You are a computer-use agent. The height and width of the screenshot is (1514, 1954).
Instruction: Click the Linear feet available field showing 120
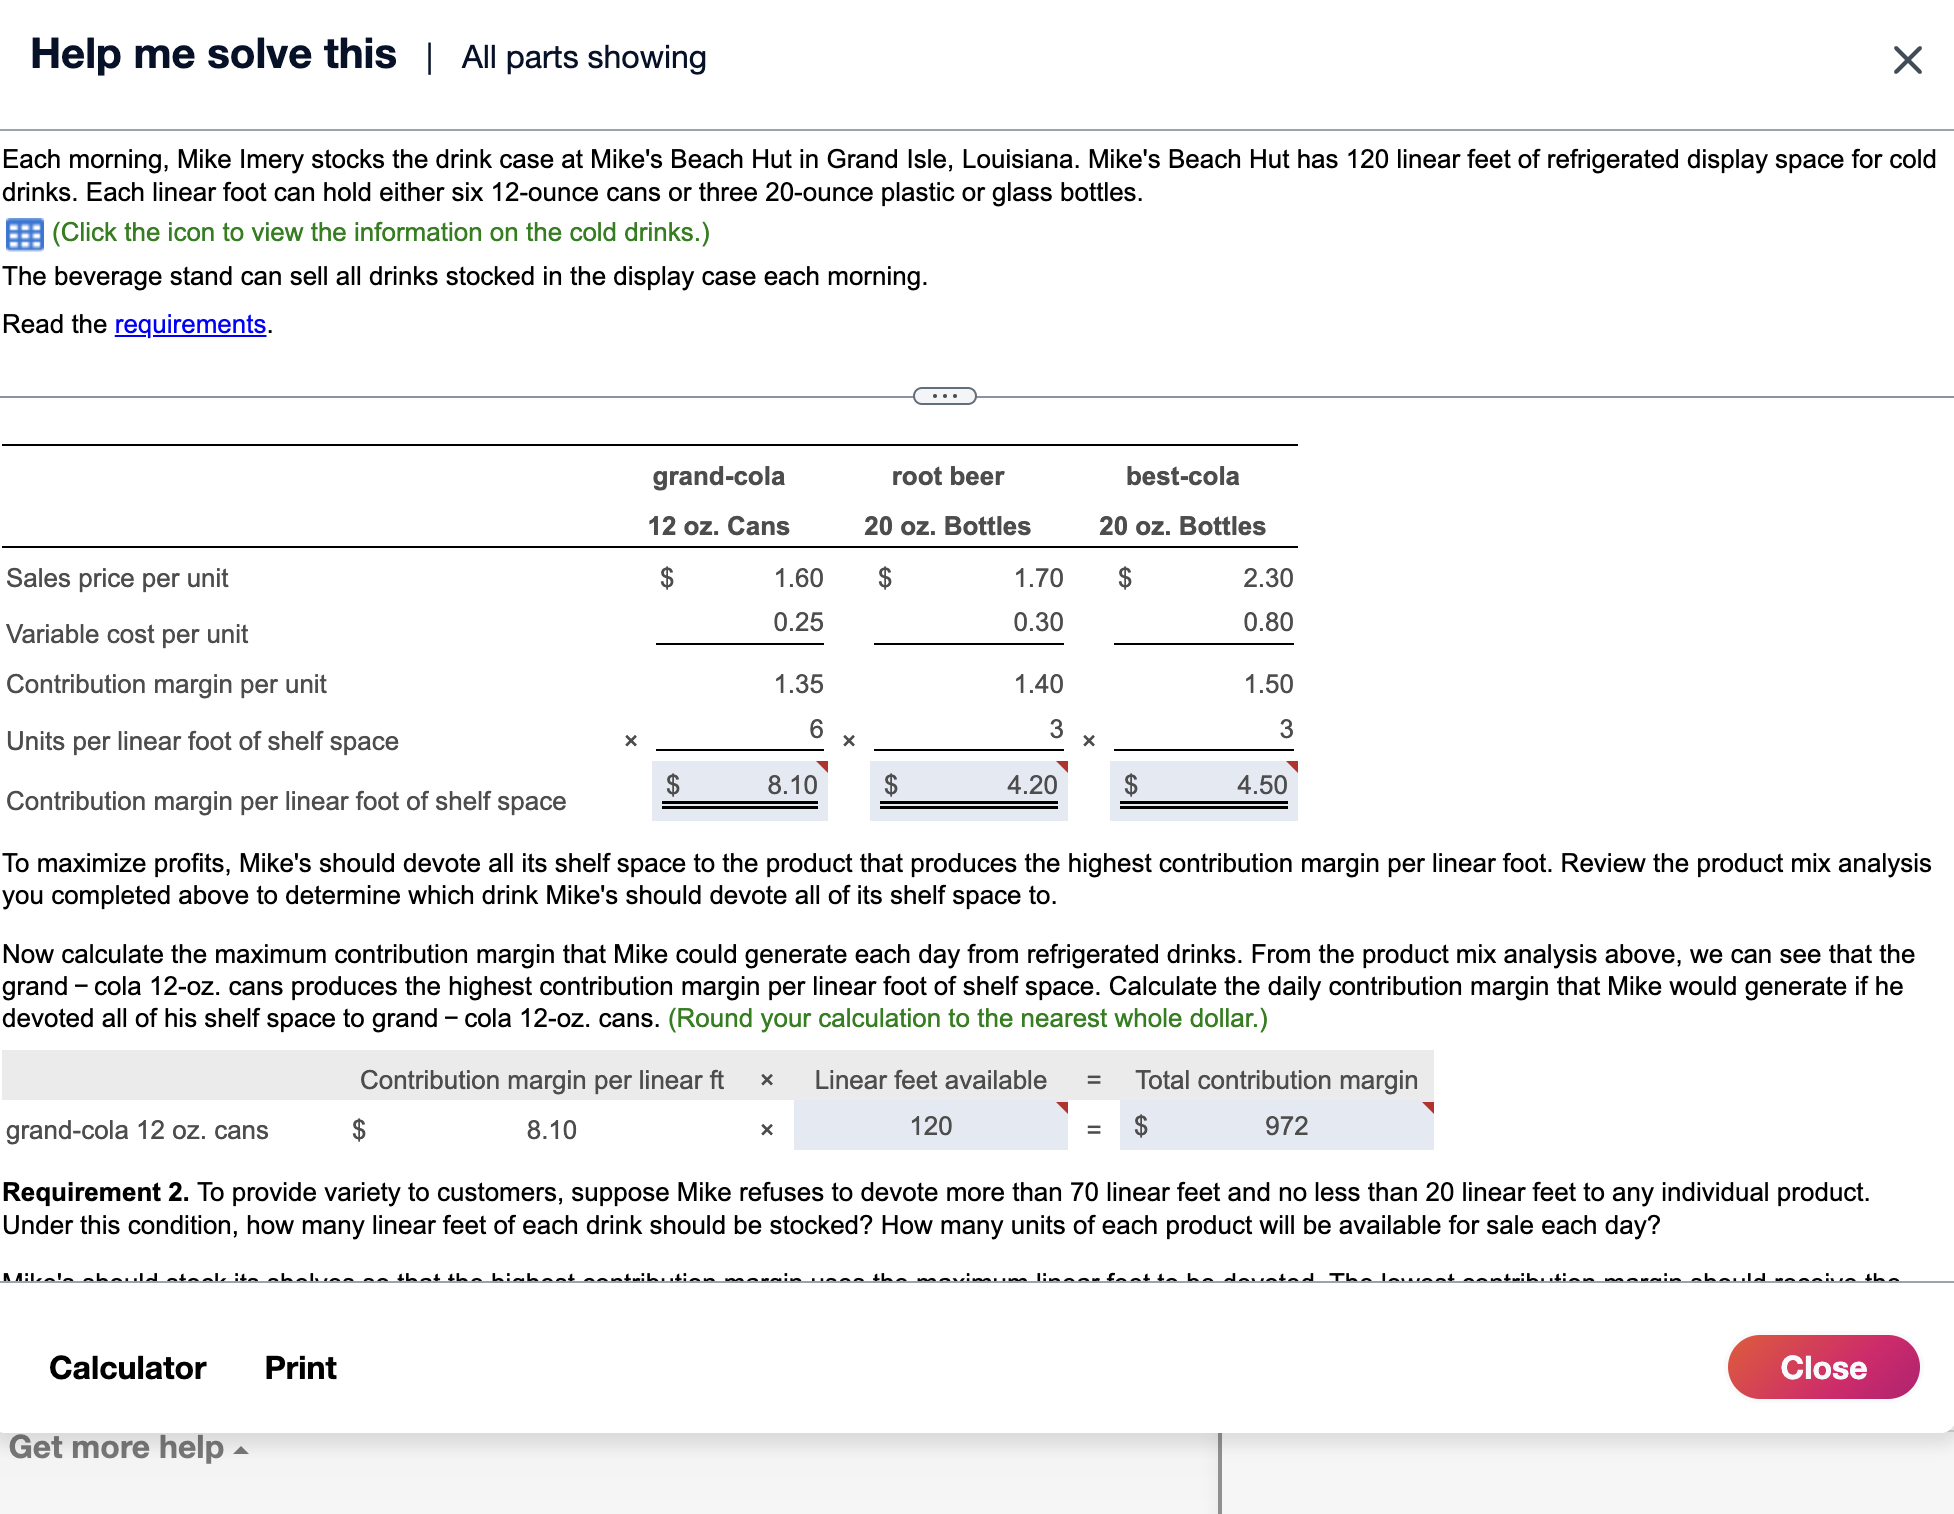coord(929,1125)
